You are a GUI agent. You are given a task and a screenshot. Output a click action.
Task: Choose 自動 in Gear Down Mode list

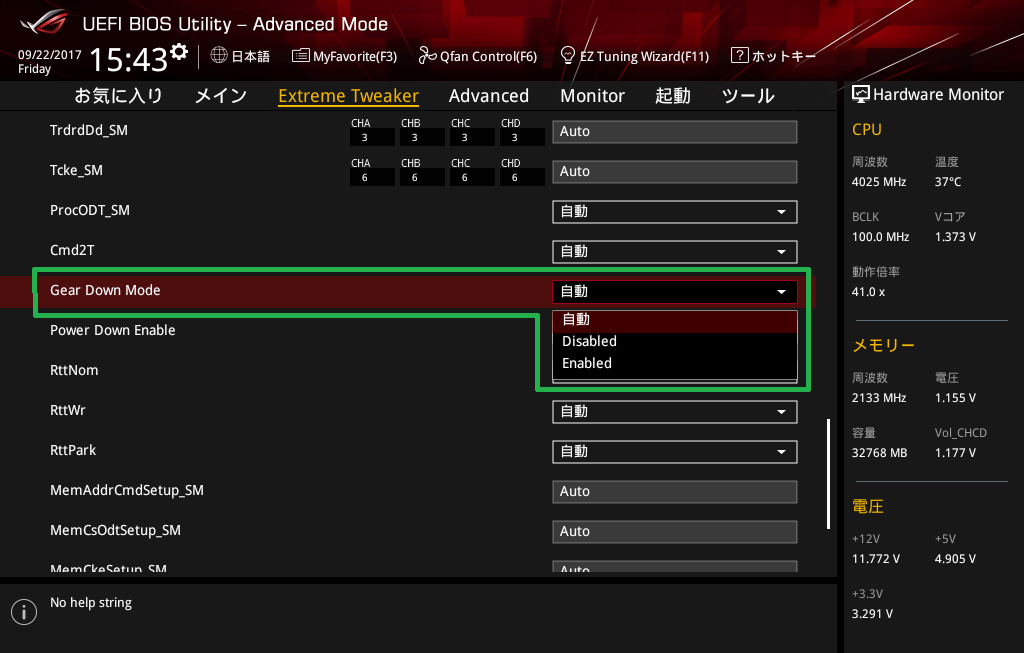(675, 320)
